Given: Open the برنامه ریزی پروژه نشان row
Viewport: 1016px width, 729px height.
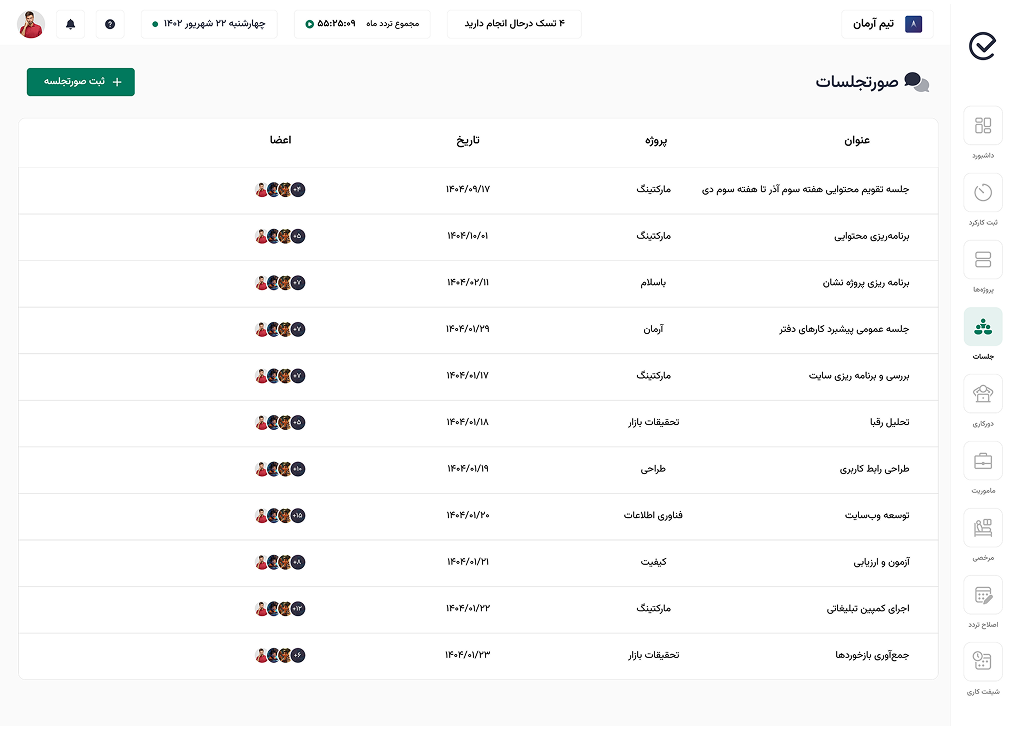Looking at the screenshot, I should coord(478,283).
